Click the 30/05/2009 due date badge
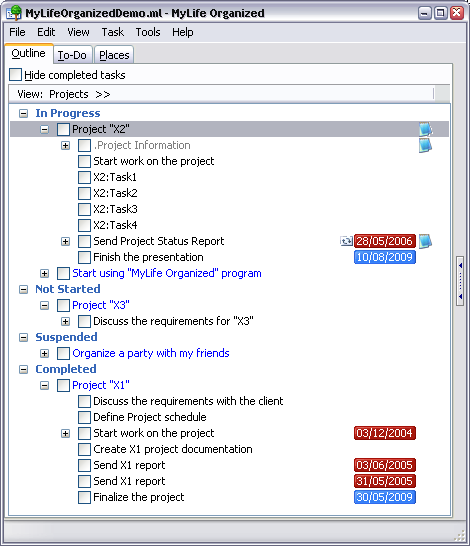Screen dimensions: 470x546 (x=385, y=497)
